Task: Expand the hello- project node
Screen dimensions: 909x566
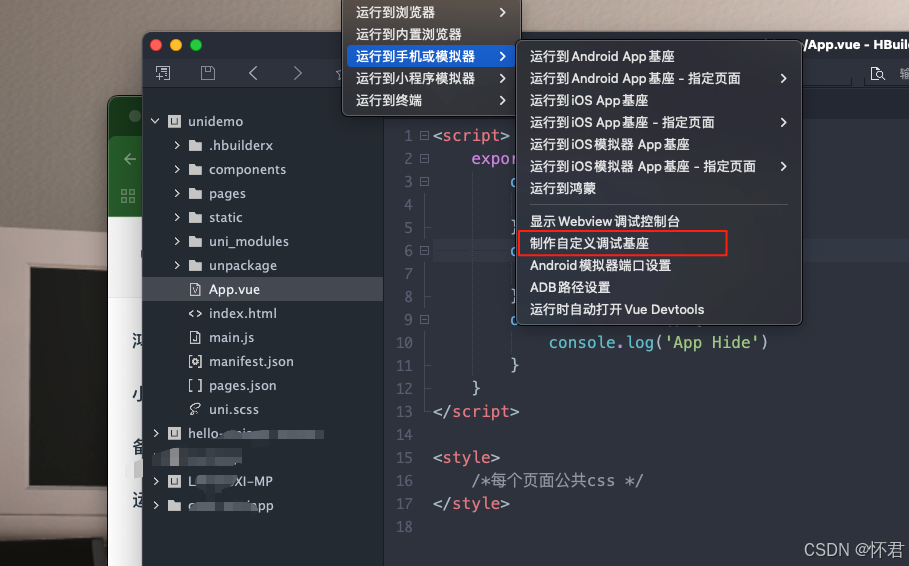Action: click(155, 433)
